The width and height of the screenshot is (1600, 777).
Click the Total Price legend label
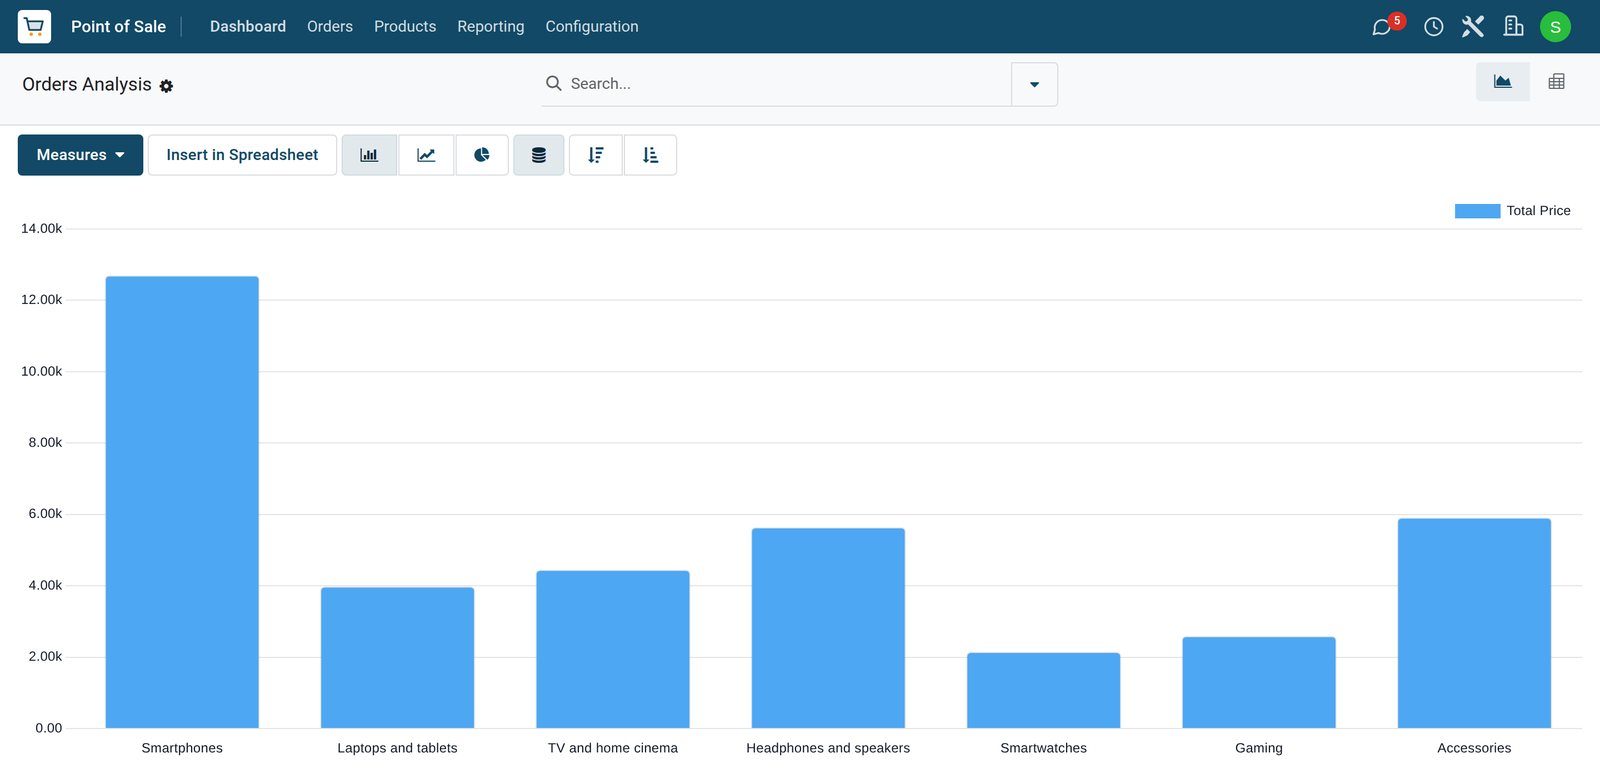(x=1538, y=211)
